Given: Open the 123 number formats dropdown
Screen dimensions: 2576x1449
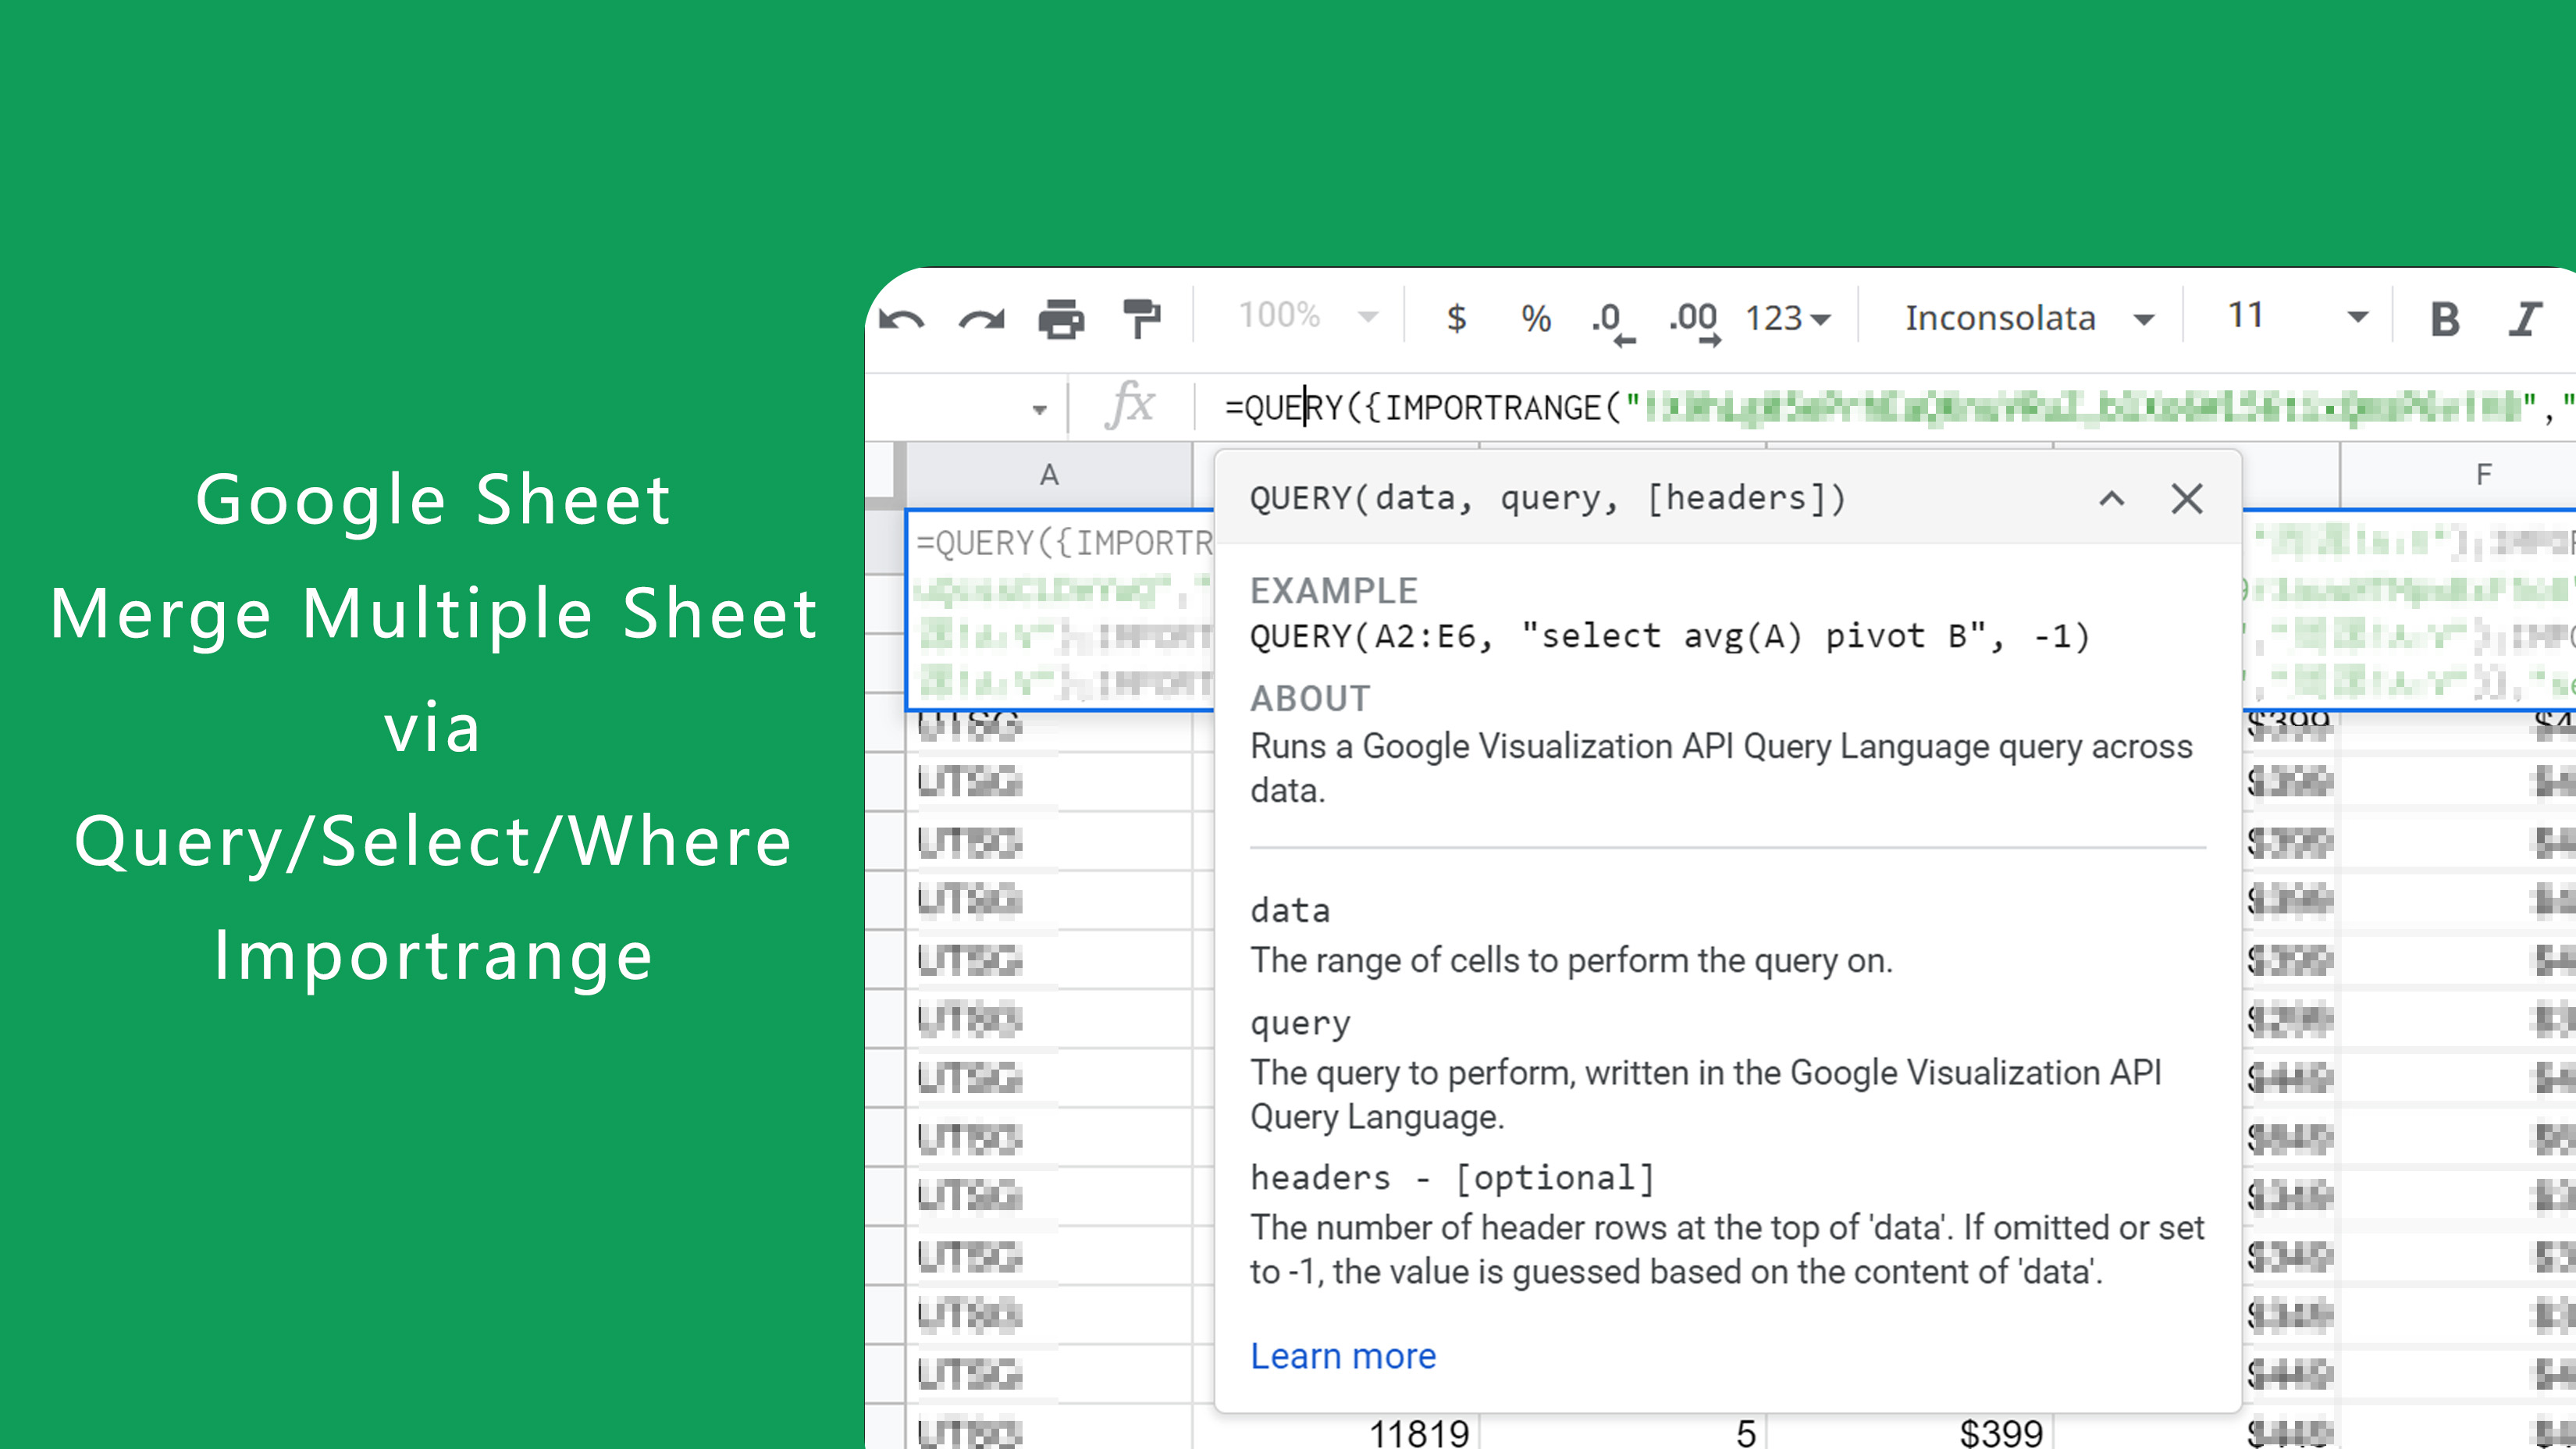Looking at the screenshot, I should [1787, 319].
